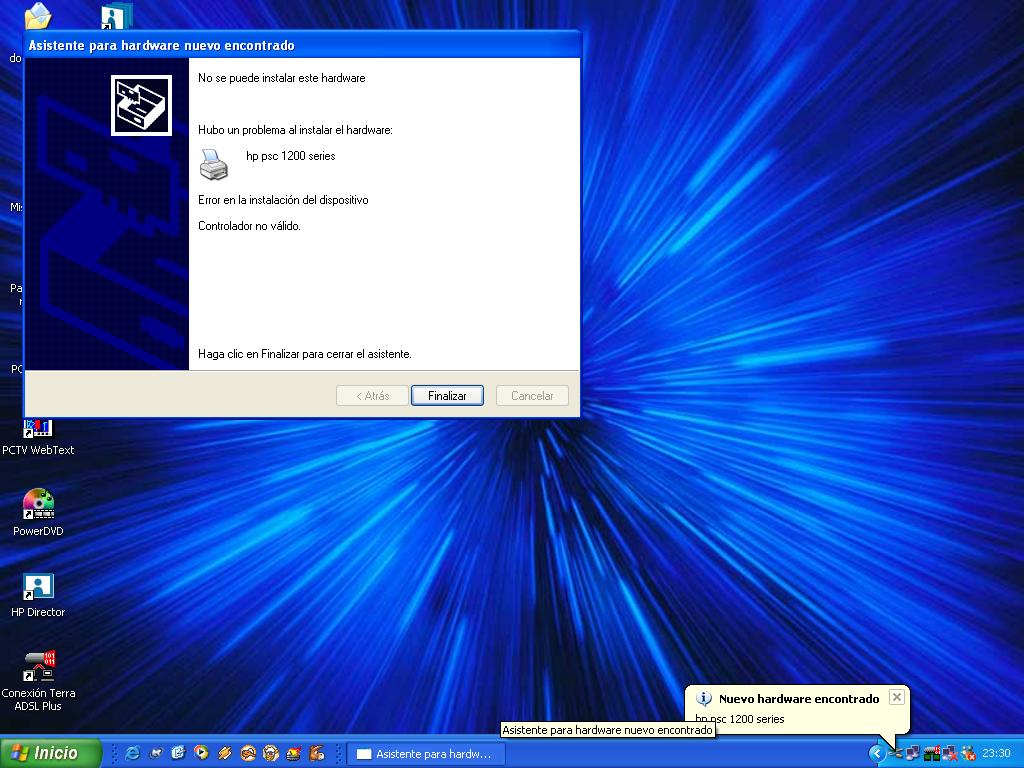Screen dimensions: 1024x768
Task: Select Conexión Terra ADSL Plus shortcut
Action: tap(38, 681)
